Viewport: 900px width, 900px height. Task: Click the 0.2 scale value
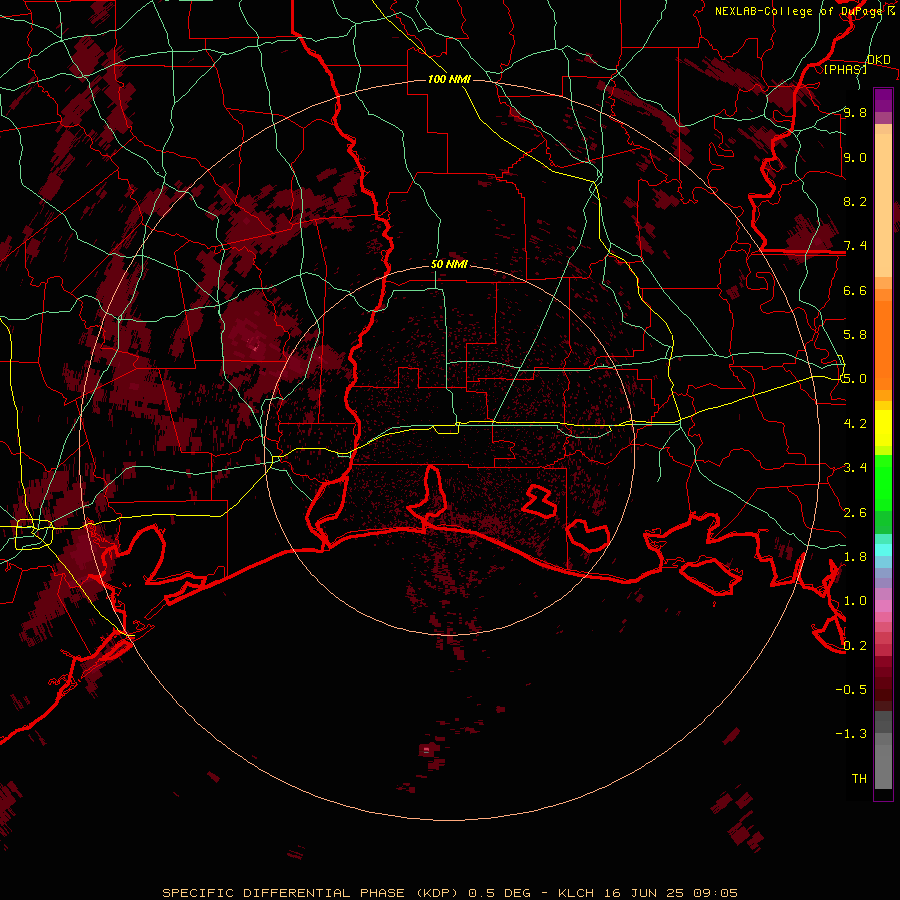tap(855, 646)
